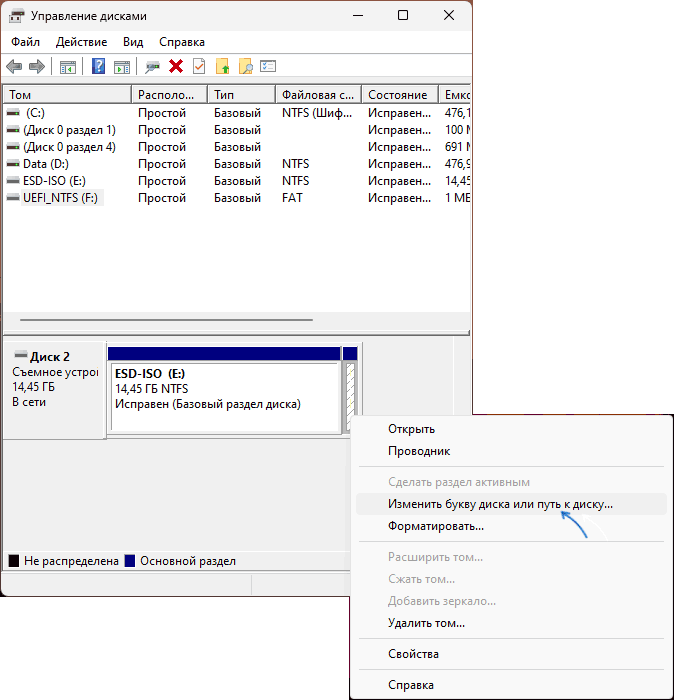Sort by Файловая с... column header
674x700 pixels.
click(x=318, y=95)
